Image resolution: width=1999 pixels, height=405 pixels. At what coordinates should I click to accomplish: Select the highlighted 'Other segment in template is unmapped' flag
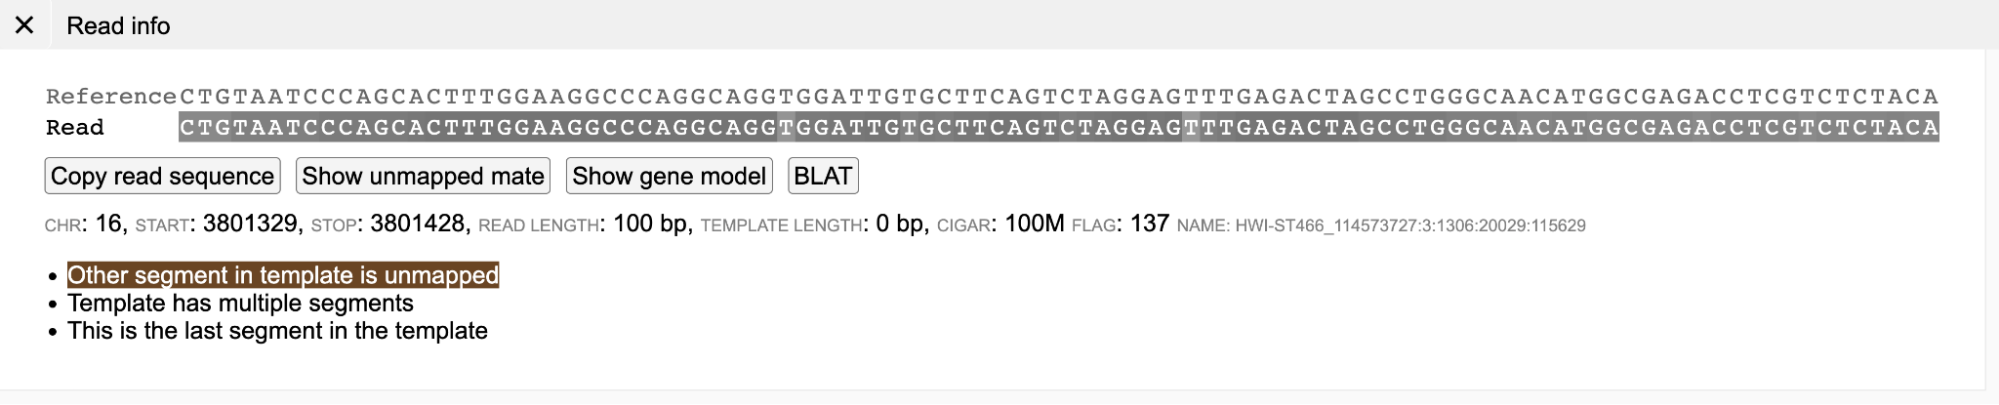click(x=283, y=275)
